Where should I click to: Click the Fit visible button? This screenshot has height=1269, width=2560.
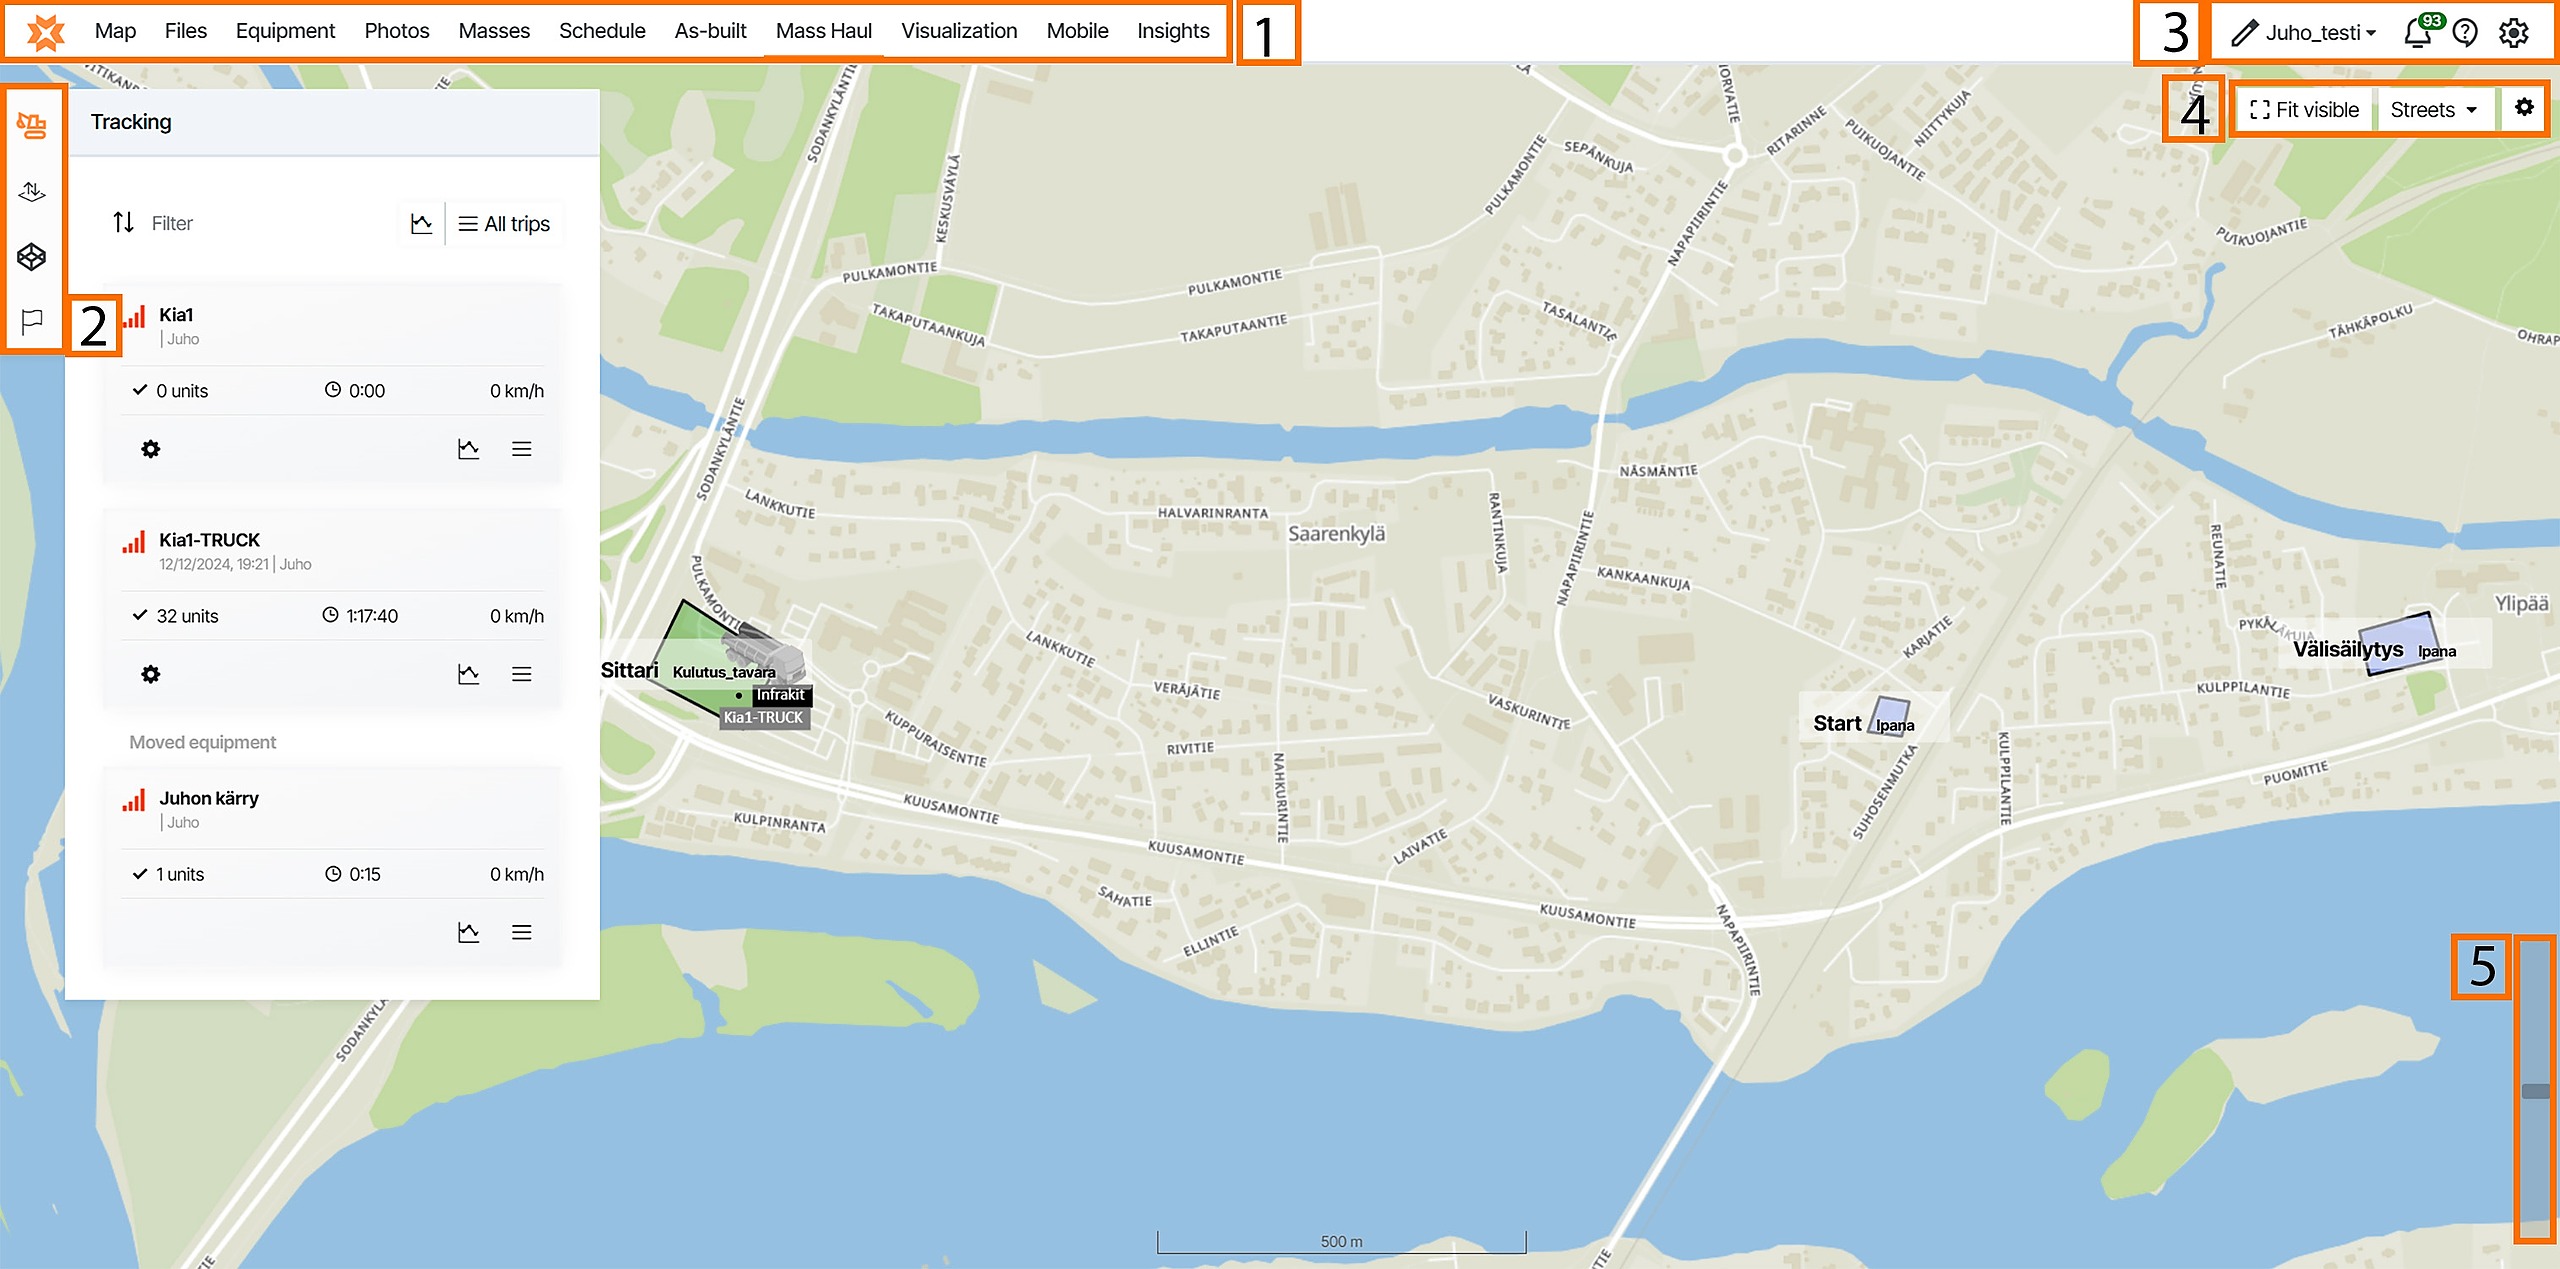click(2304, 110)
